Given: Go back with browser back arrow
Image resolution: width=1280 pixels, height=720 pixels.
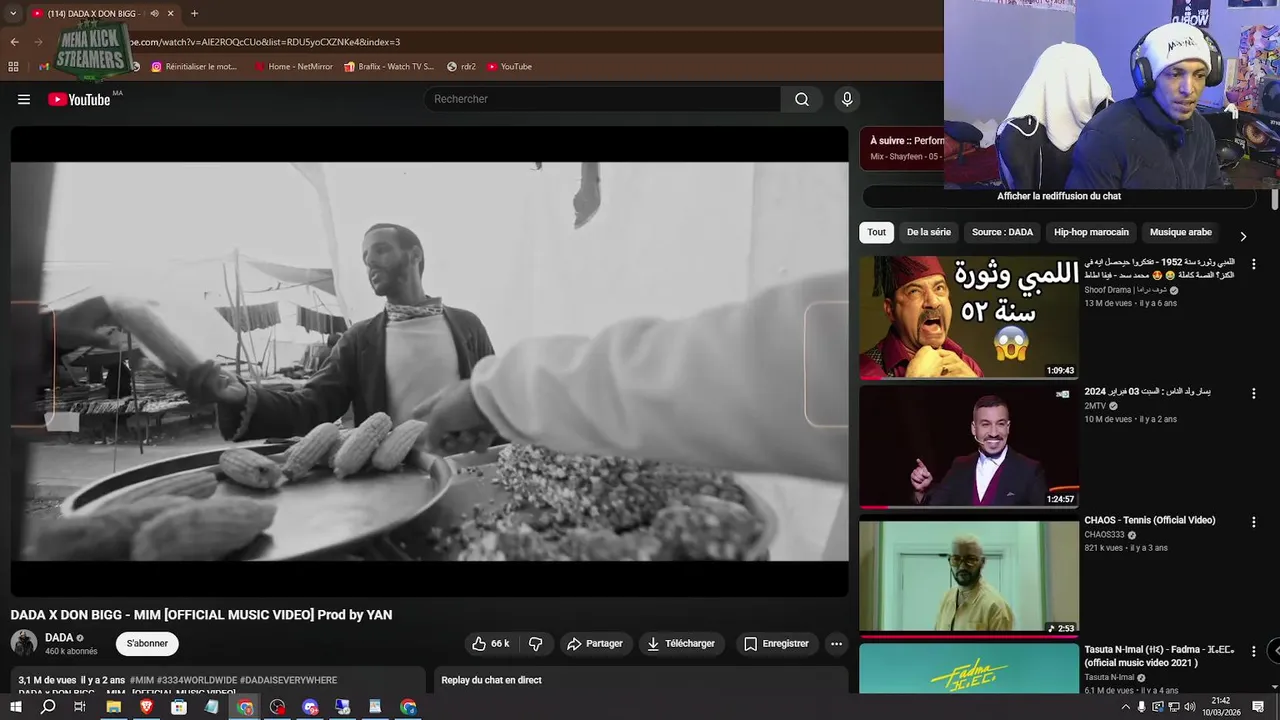Looking at the screenshot, I should click(14, 42).
